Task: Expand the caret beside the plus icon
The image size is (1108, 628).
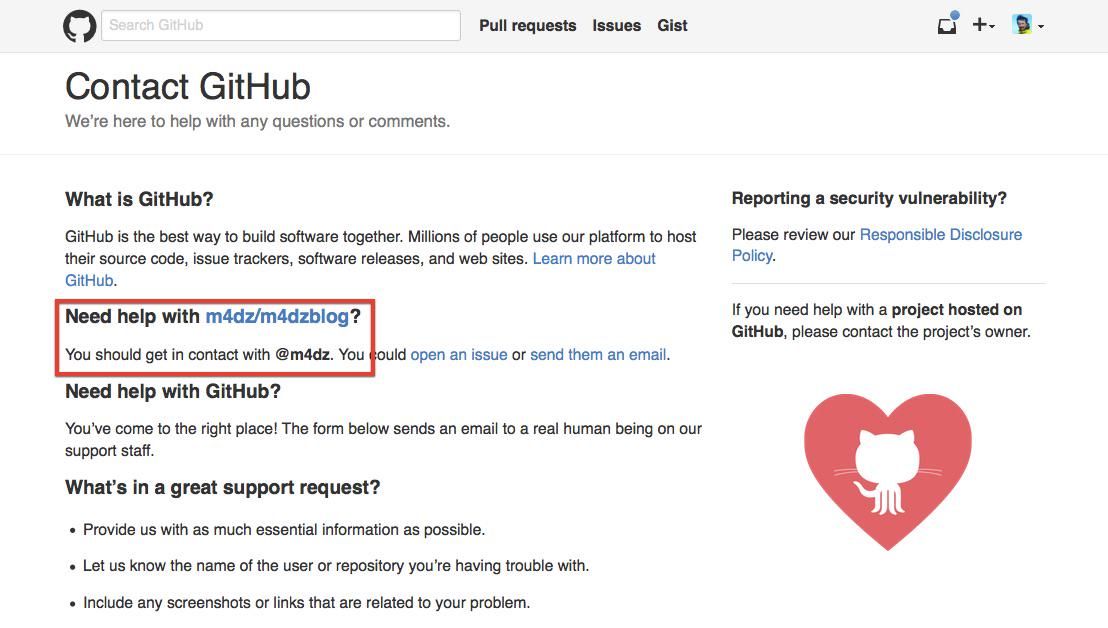Action: click(x=992, y=27)
